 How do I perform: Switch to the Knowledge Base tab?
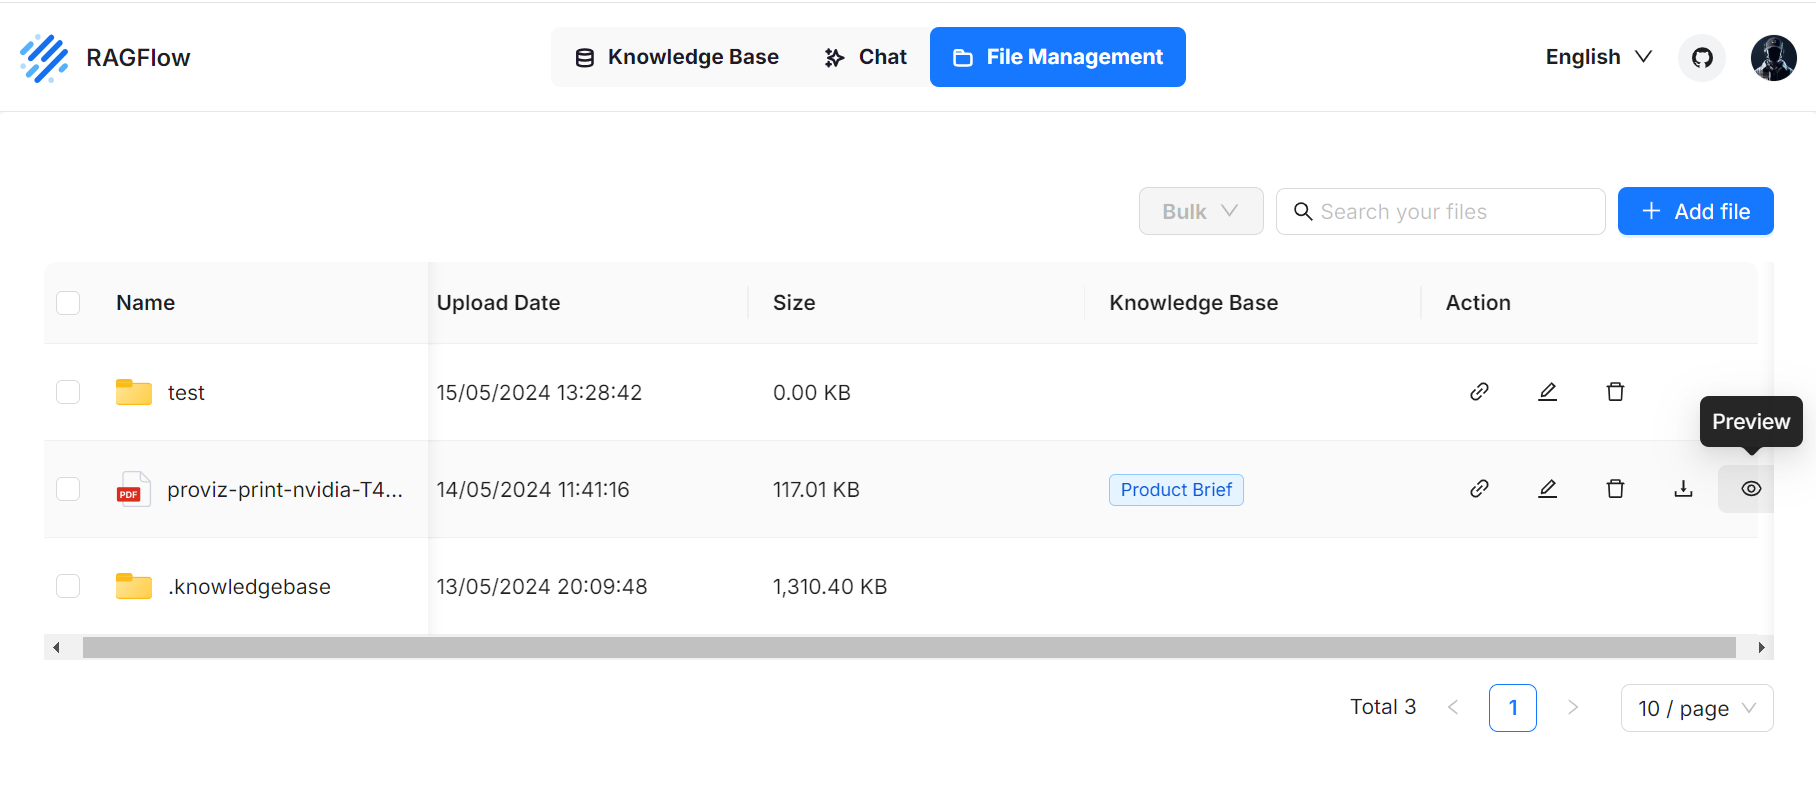[677, 57]
